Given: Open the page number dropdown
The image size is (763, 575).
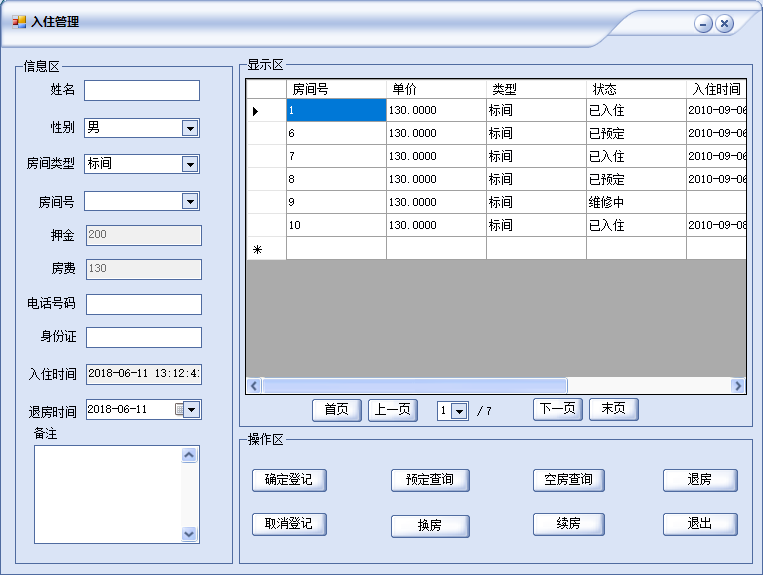Looking at the screenshot, I should tap(459, 411).
